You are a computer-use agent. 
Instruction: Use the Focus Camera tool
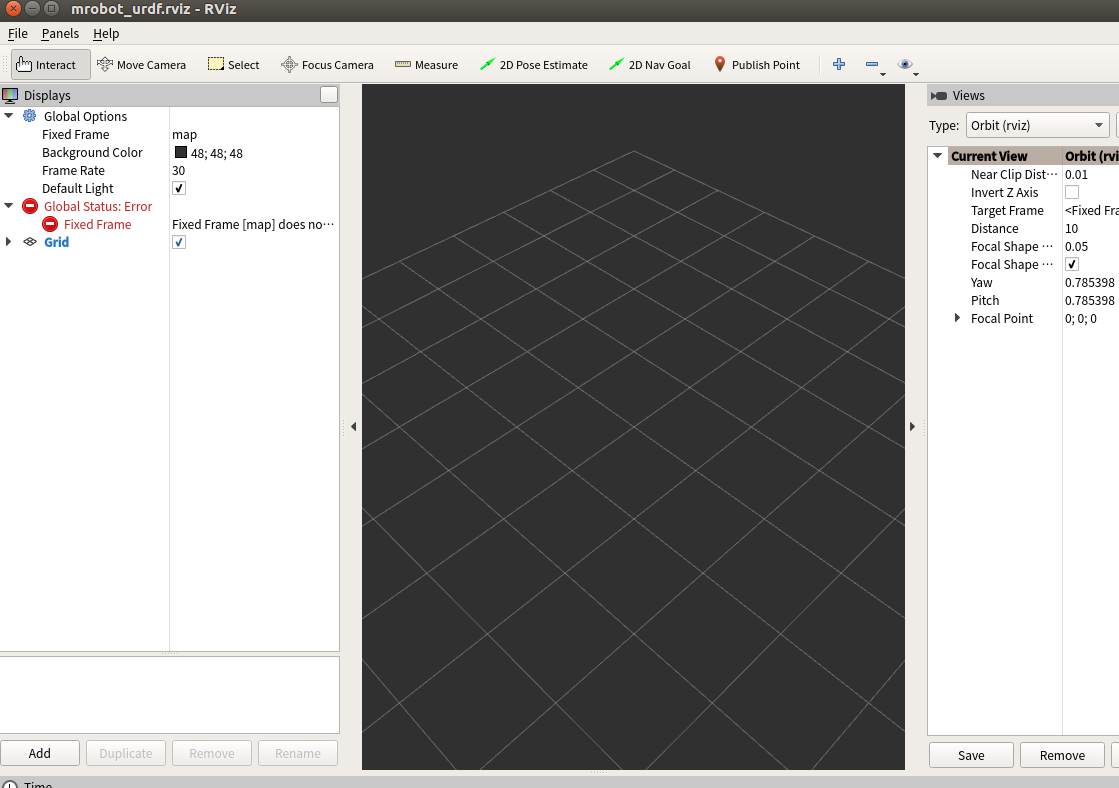pyautogui.click(x=327, y=64)
